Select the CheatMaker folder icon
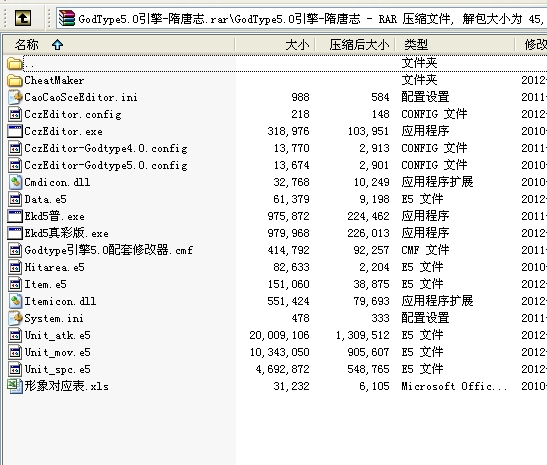Image resolution: width=547 pixels, height=465 pixels. point(15,81)
